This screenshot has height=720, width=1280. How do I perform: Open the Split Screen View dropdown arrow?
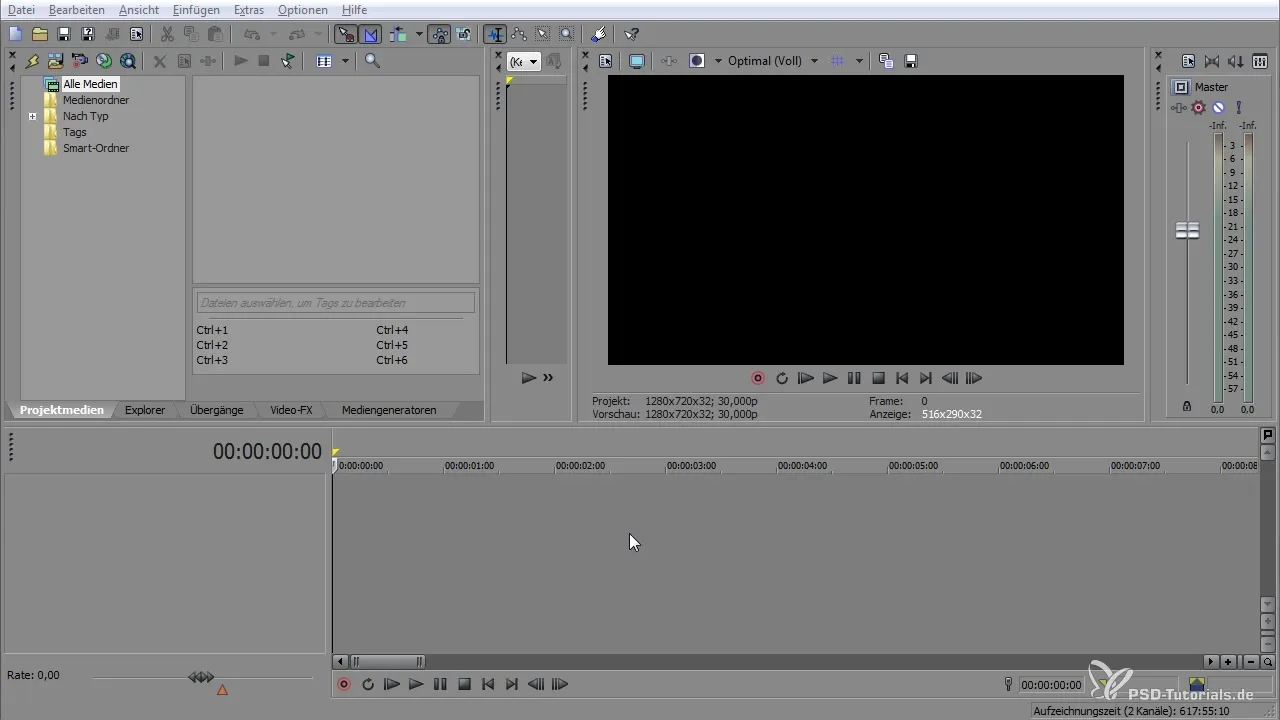718,61
